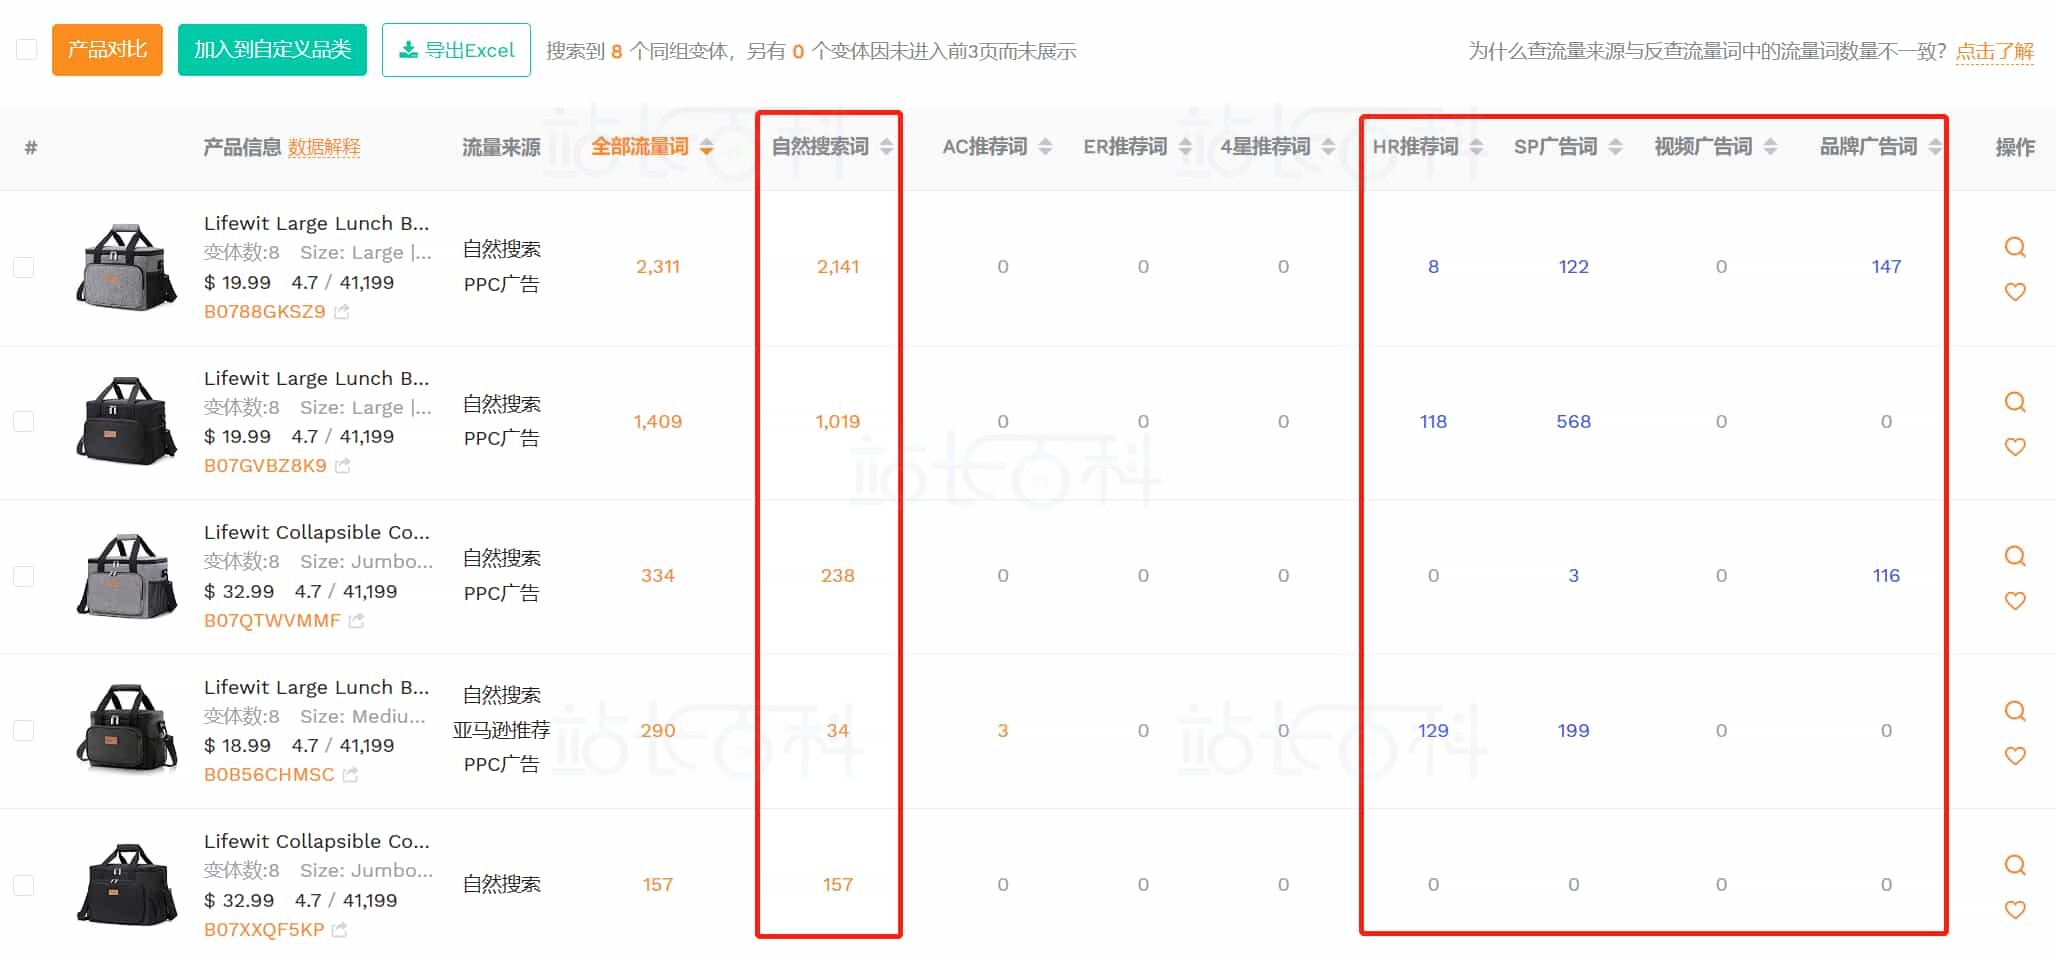The height and width of the screenshot is (959, 2056).
Task: Sort by the 全部流量词 column arrows
Action: click(x=707, y=145)
